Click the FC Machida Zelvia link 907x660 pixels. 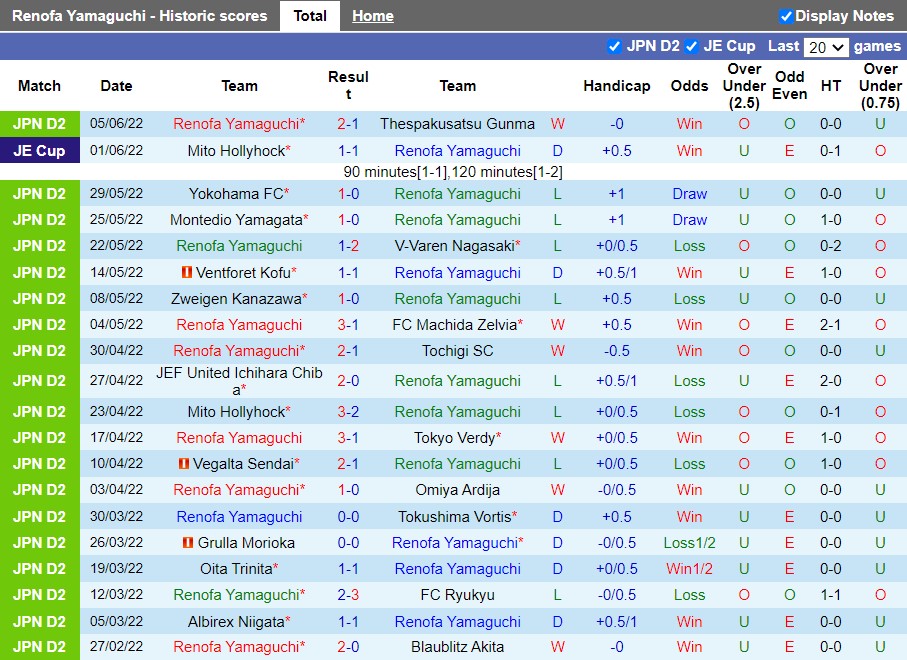(457, 324)
